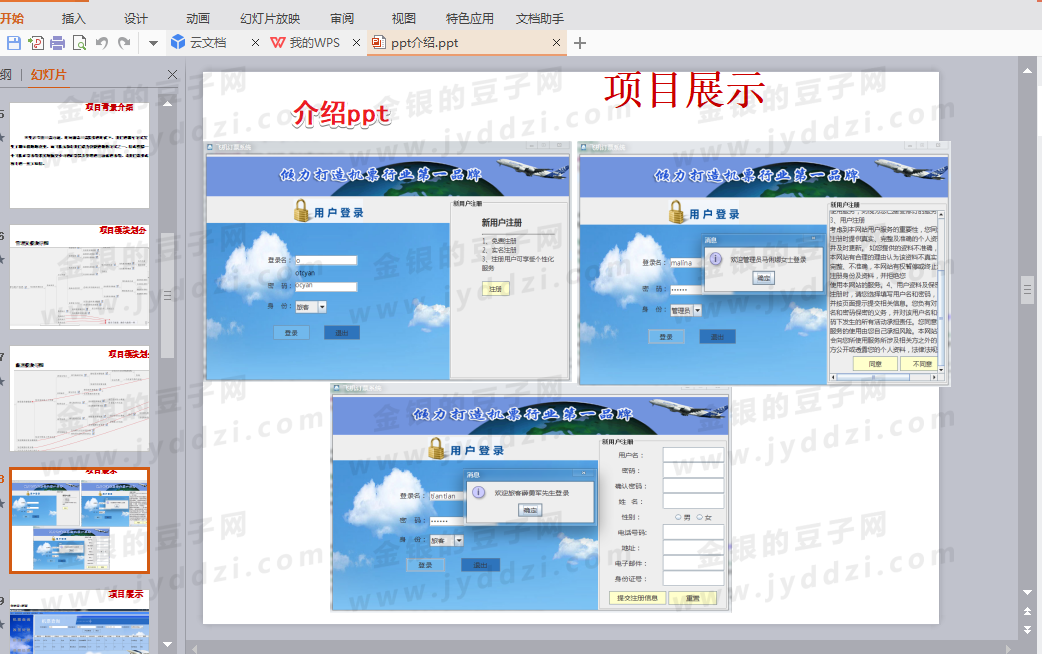Image resolution: width=1042 pixels, height=654 pixels.
Task: Open the 审阅 ribbon tab
Action: tap(342, 19)
